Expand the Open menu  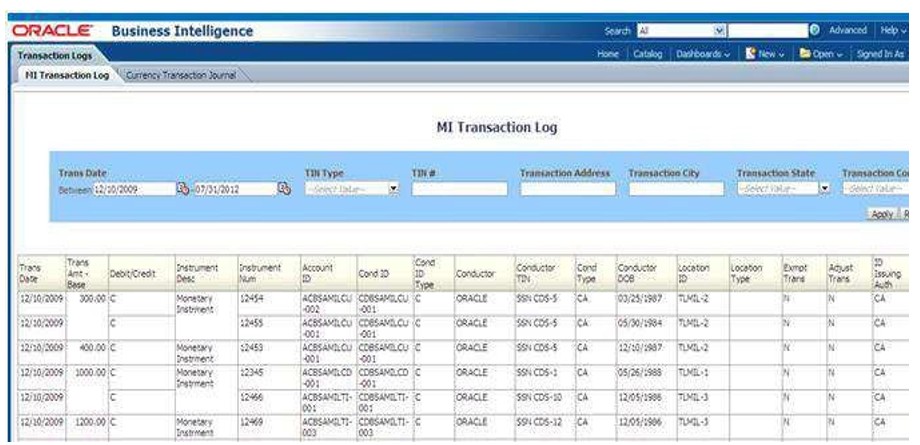[x=821, y=53]
